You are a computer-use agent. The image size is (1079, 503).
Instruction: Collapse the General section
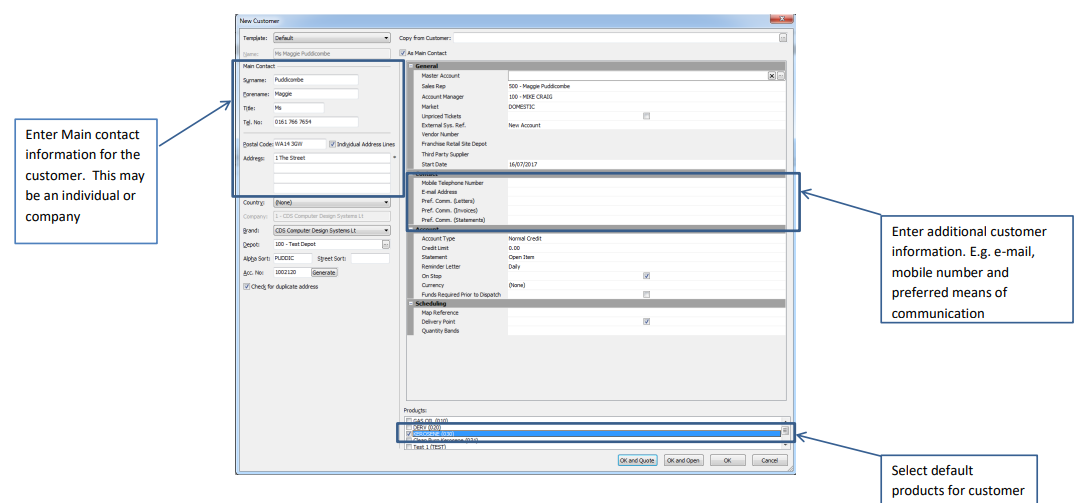point(410,66)
